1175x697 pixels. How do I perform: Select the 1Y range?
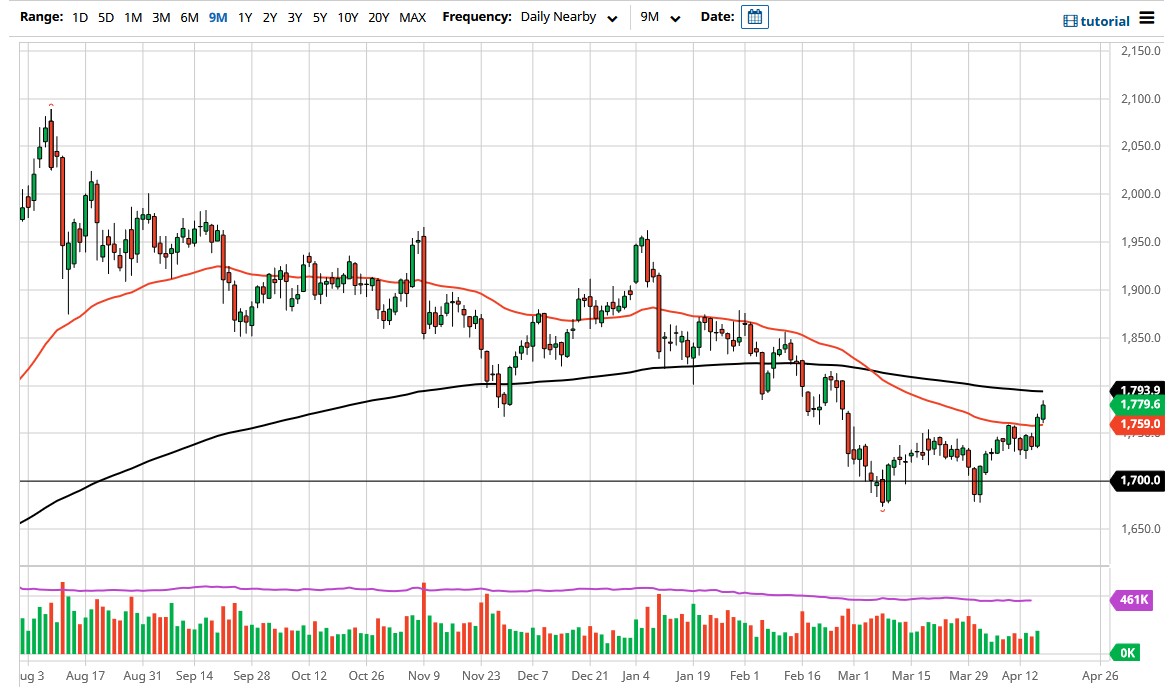pos(244,17)
